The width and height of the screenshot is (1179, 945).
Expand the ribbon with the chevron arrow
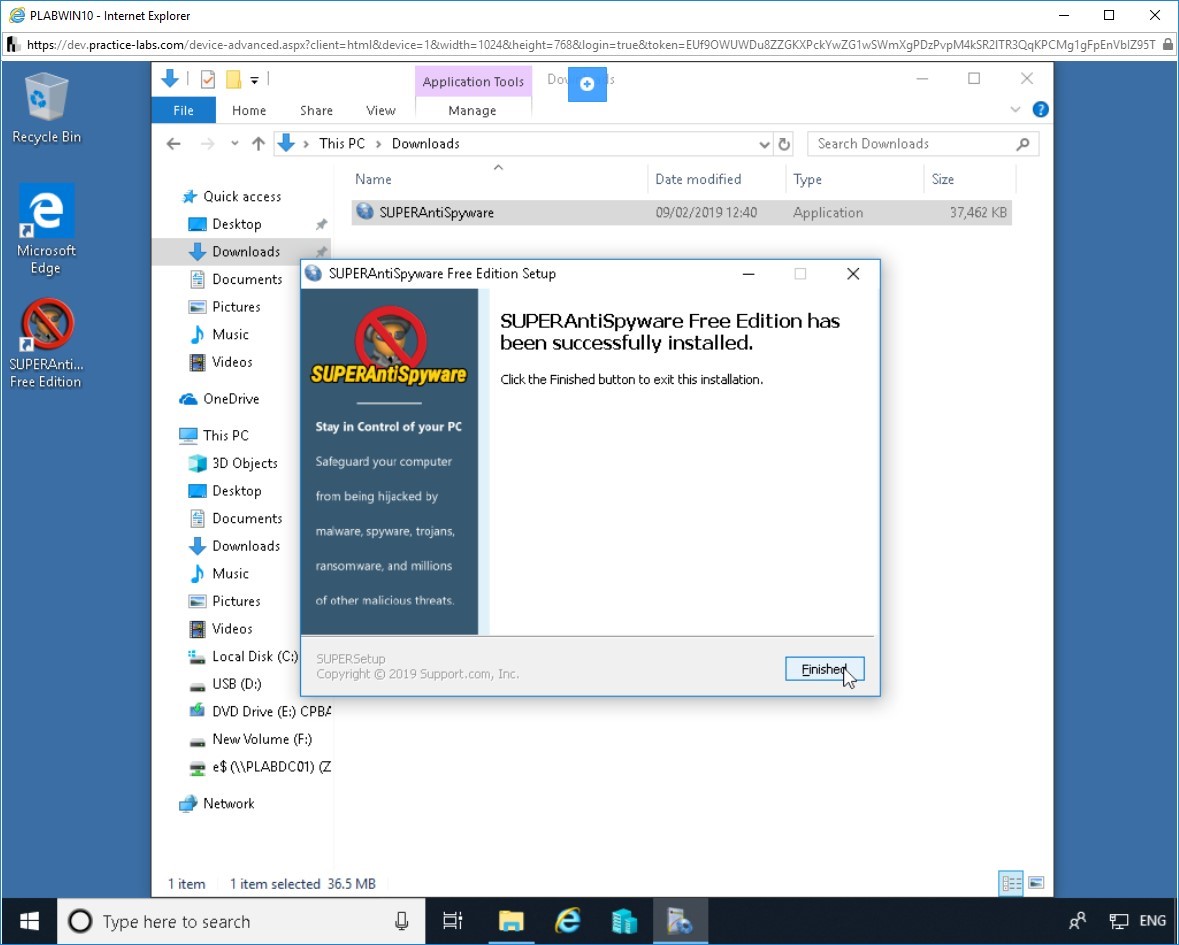tap(1015, 110)
